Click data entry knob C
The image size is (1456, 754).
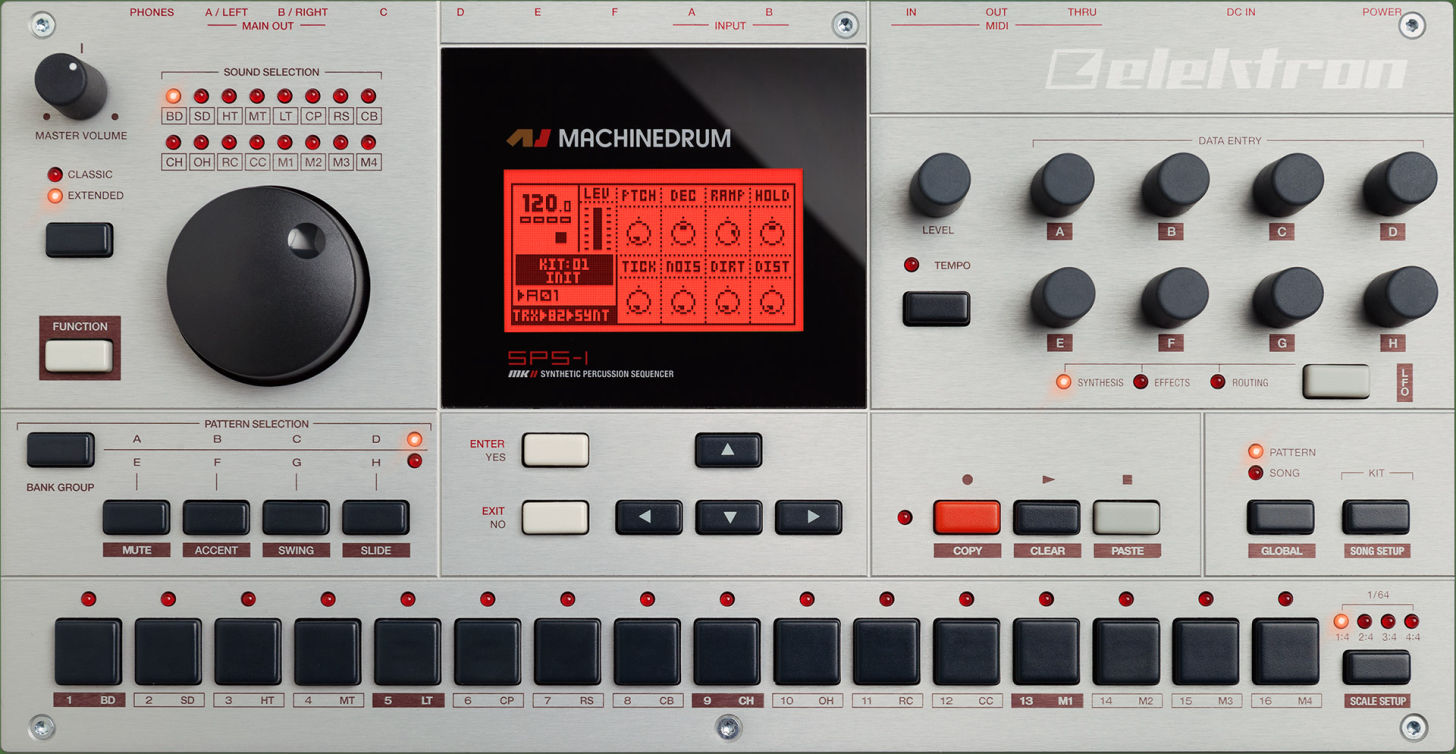pyautogui.click(x=1288, y=184)
